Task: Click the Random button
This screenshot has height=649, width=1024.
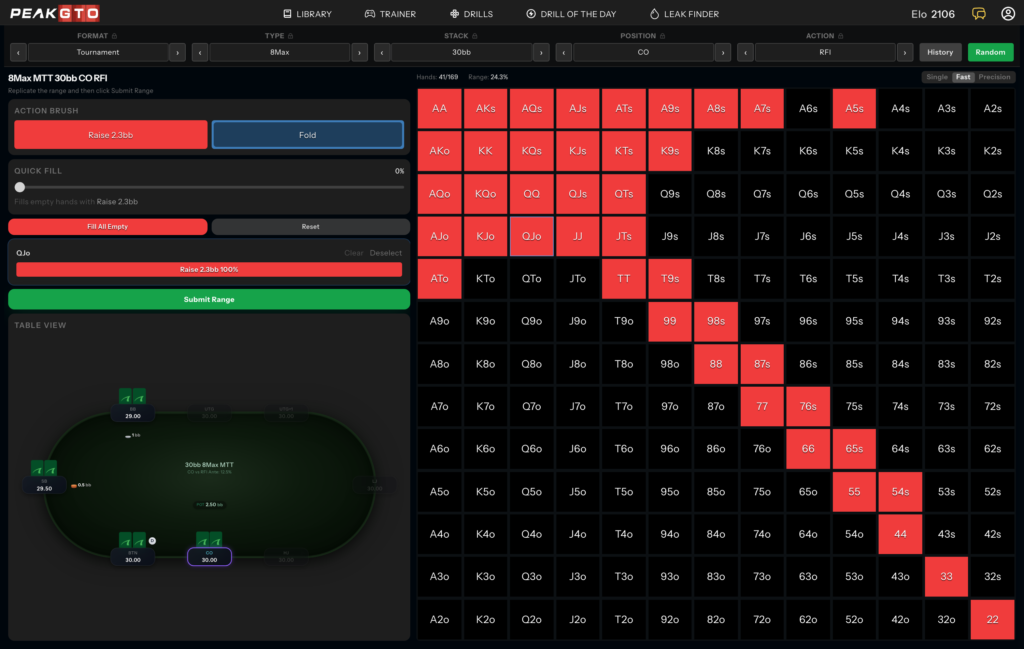Action: click(x=990, y=52)
